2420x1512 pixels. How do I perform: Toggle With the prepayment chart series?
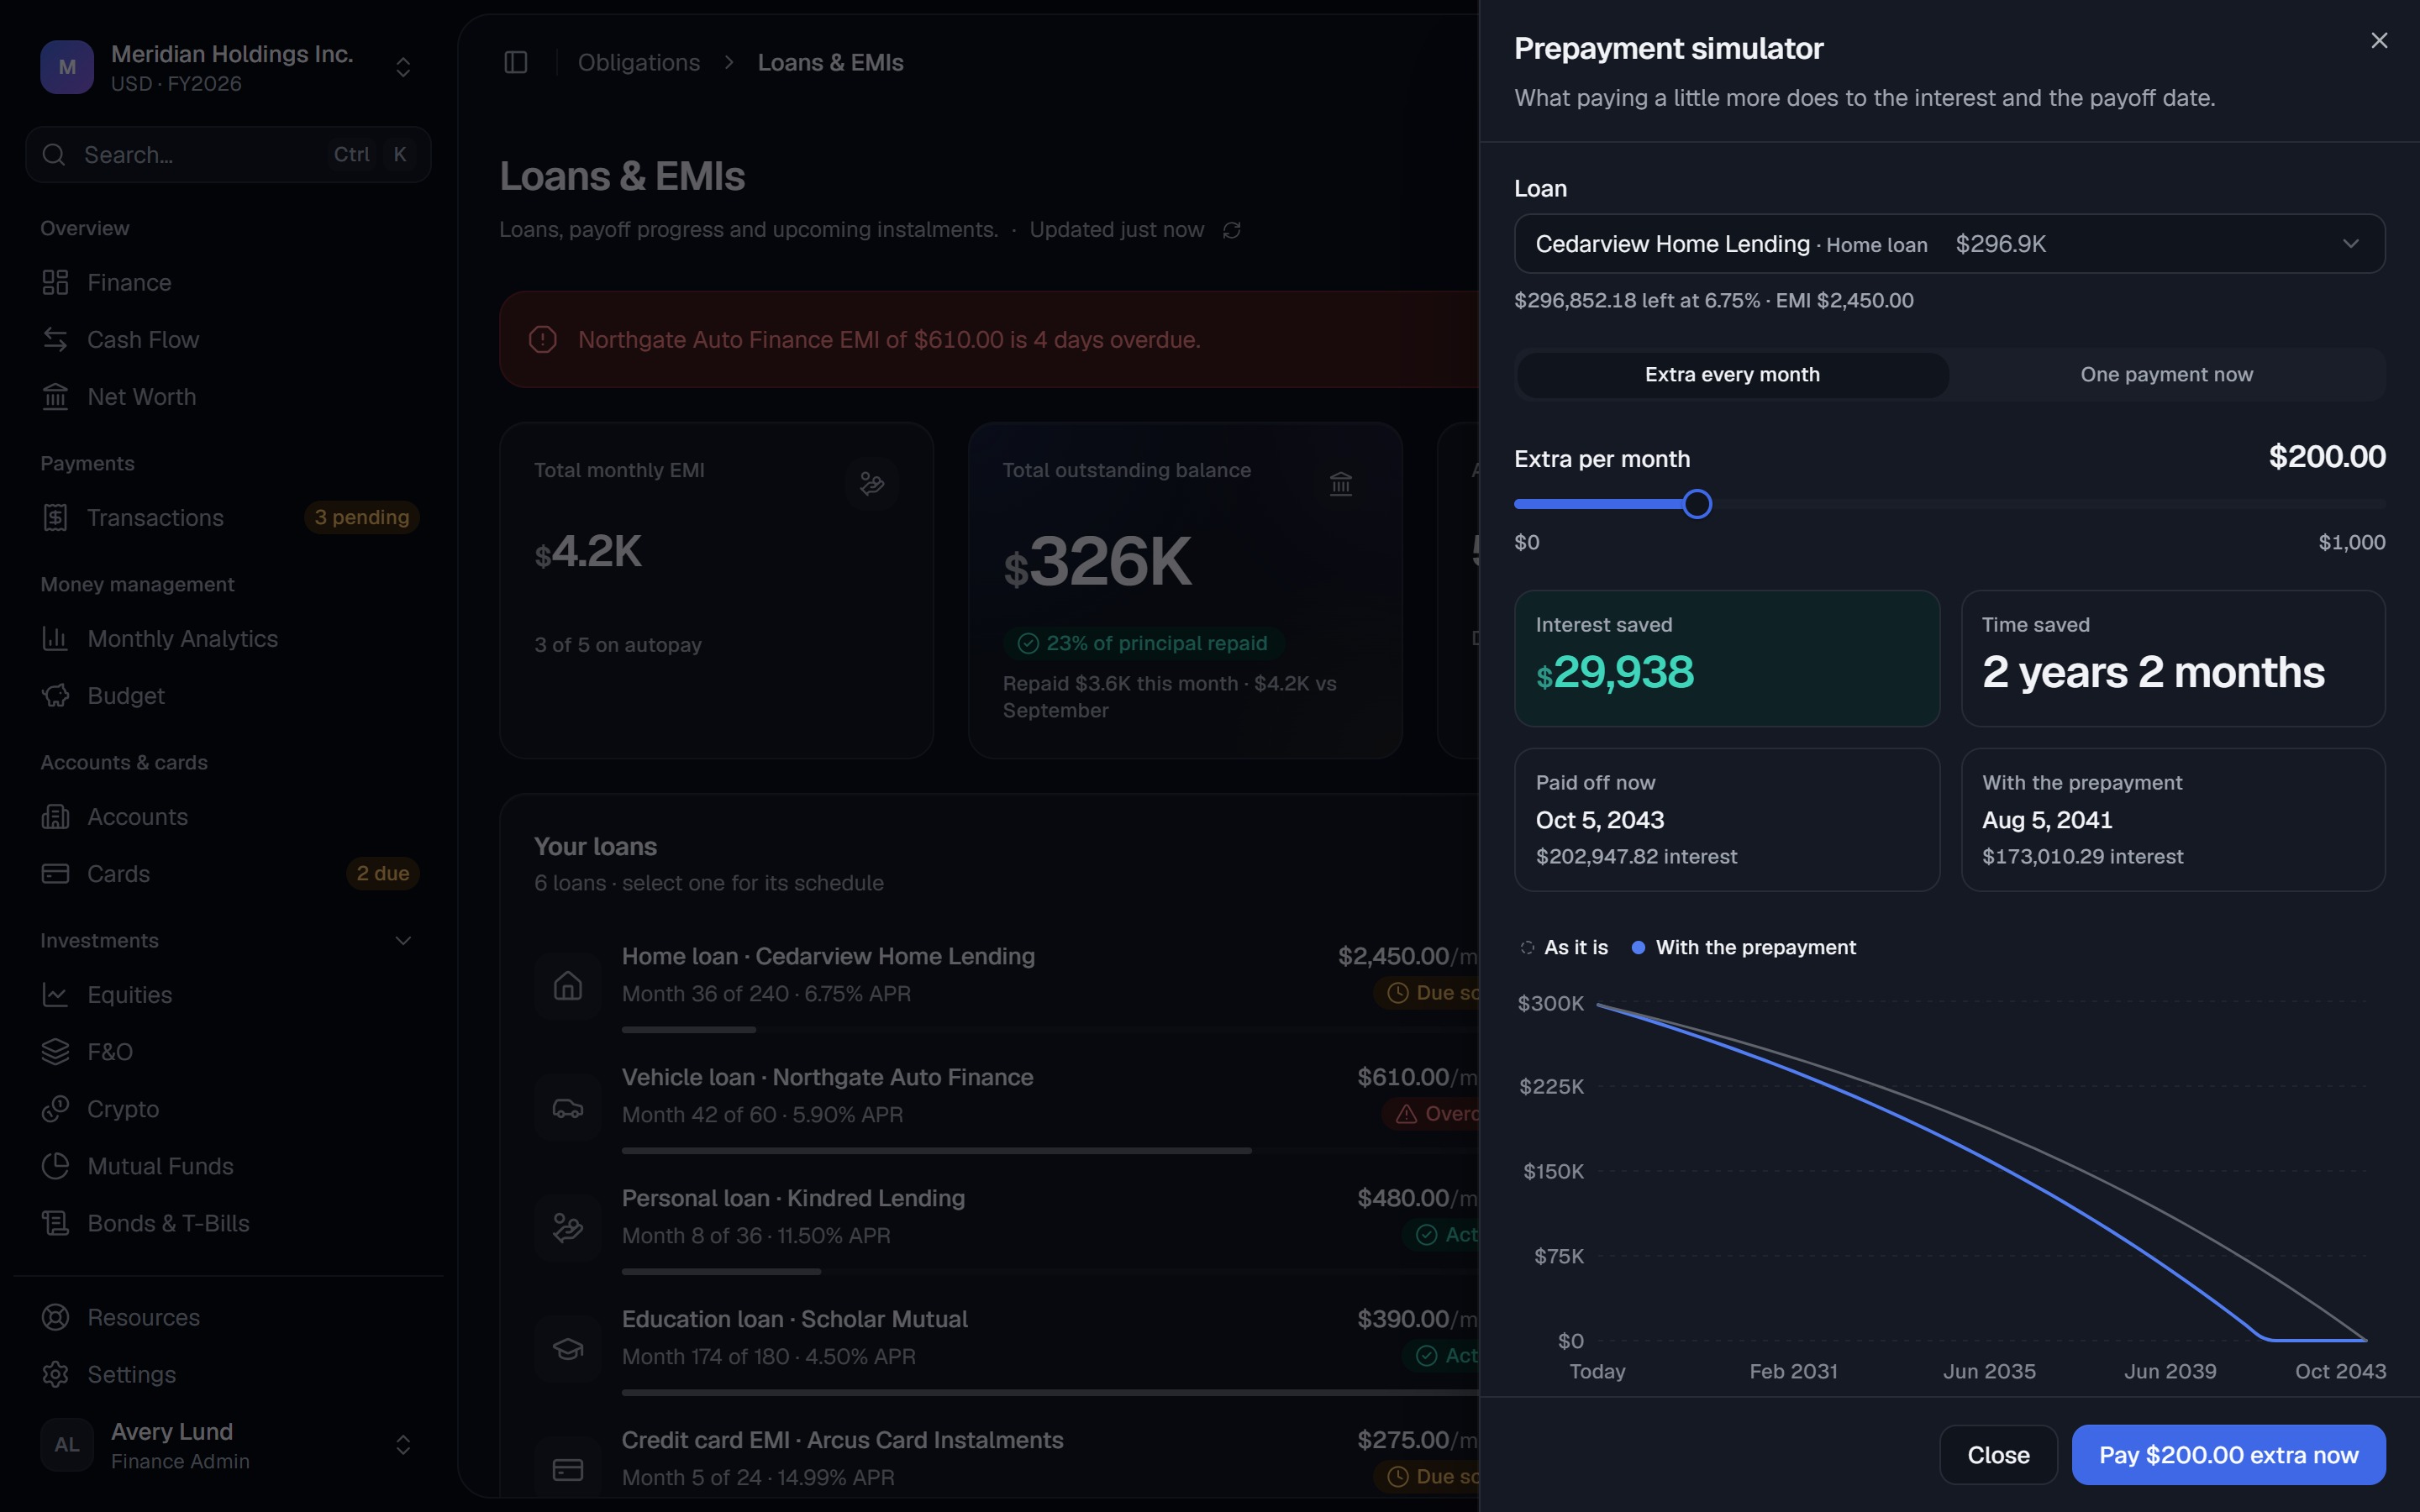(x=1743, y=947)
